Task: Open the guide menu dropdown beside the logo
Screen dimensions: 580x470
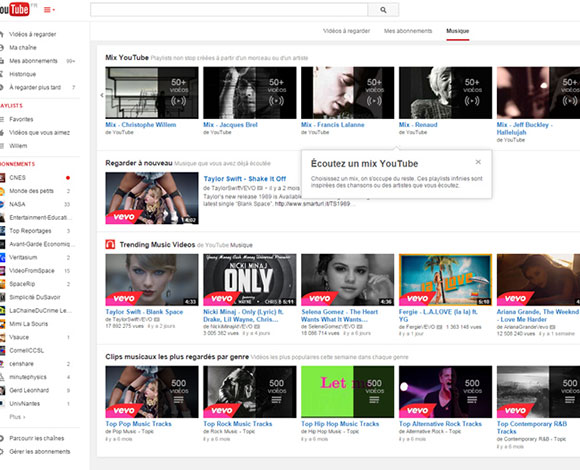Action: tap(49, 10)
